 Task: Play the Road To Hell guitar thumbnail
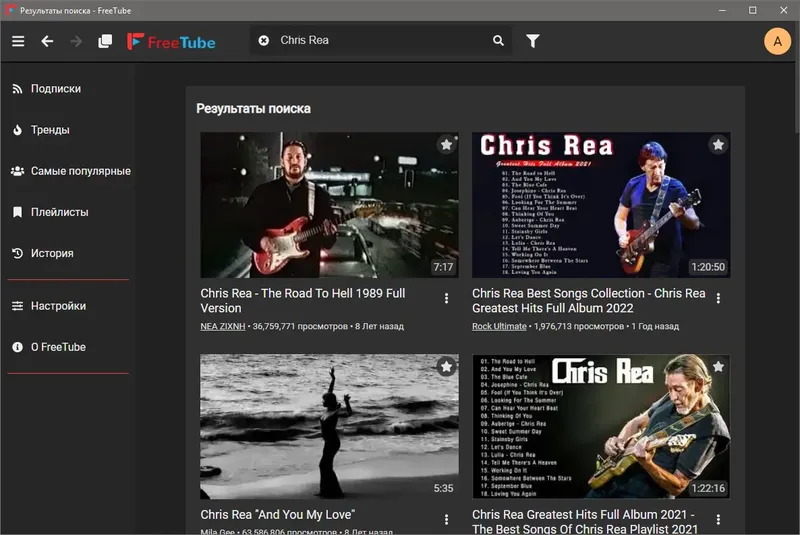tap(329, 205)
